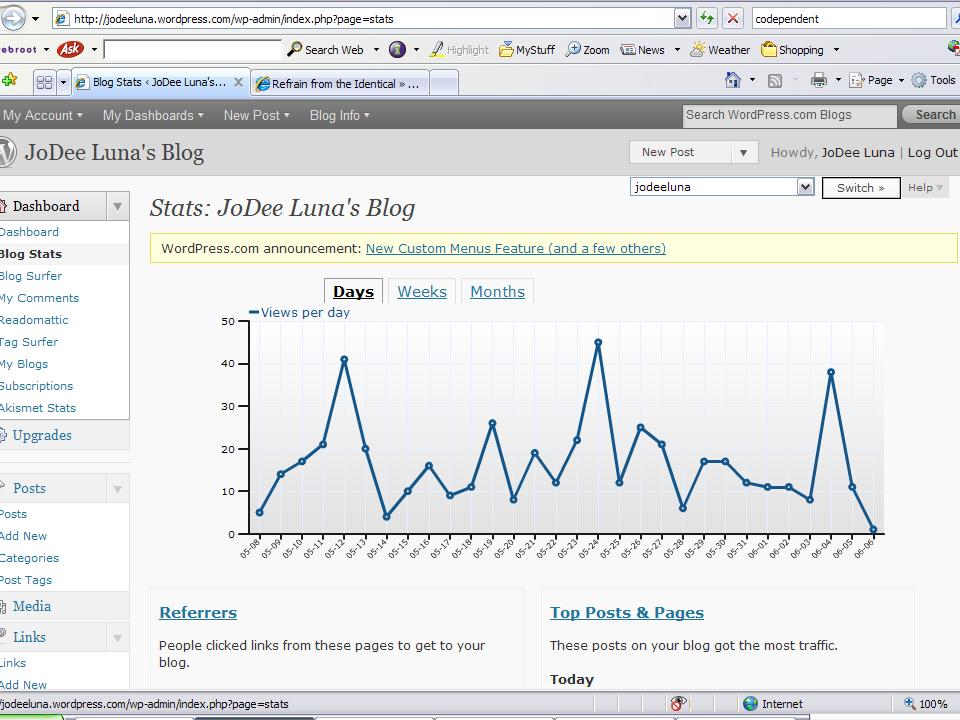Open the Refrain from the Identical browser tab
The height and width of the screenshot is (720, 960).
coord(340,83)
